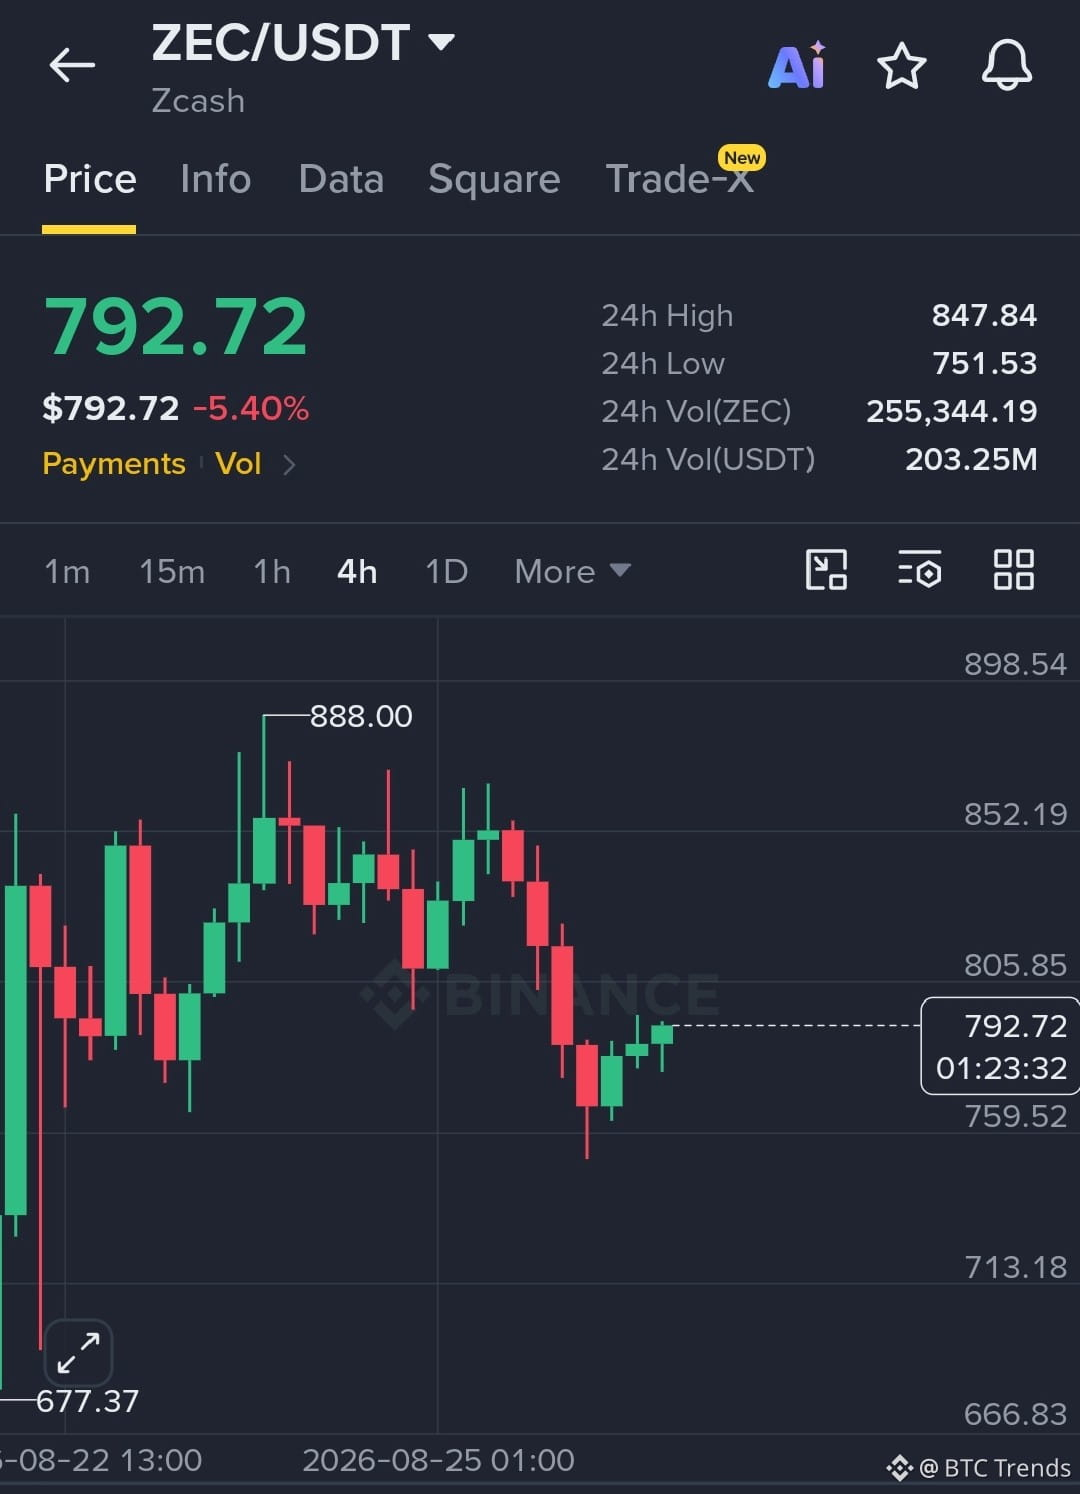Viewport: 1080px width, 1494px height.
Task: Tap the Zcash subtitle text
Action: [x=198, y=101]
